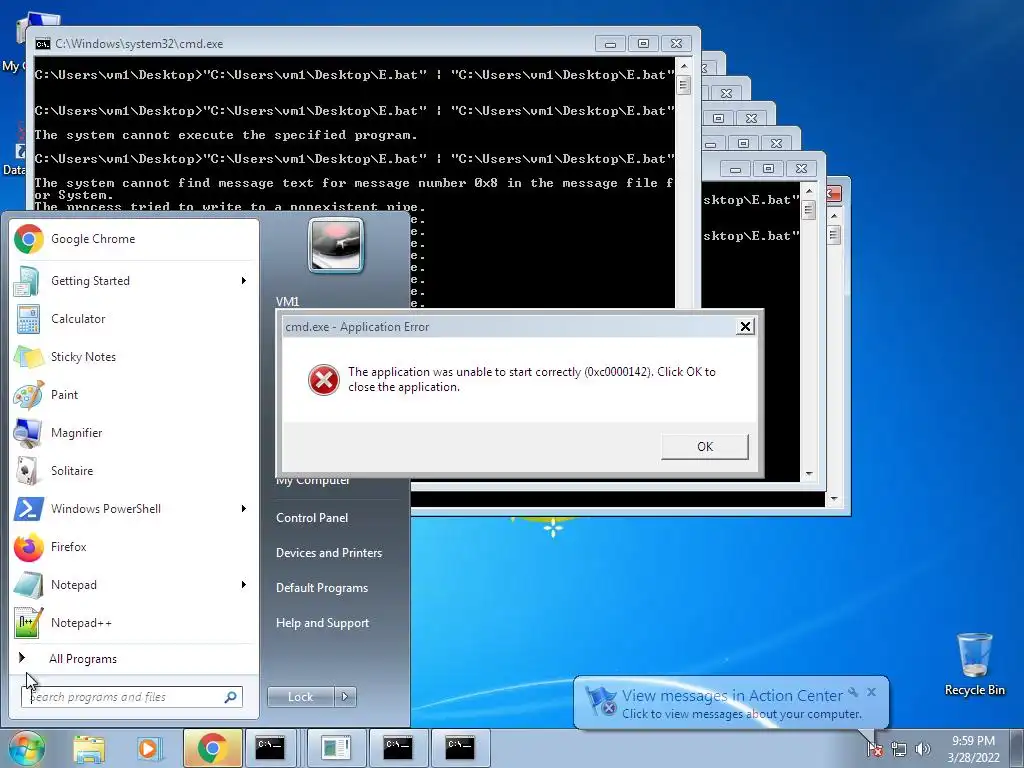Click the middle cmd icon on taskbar
Screen dimensions: 1024x768
pos(398,748)
